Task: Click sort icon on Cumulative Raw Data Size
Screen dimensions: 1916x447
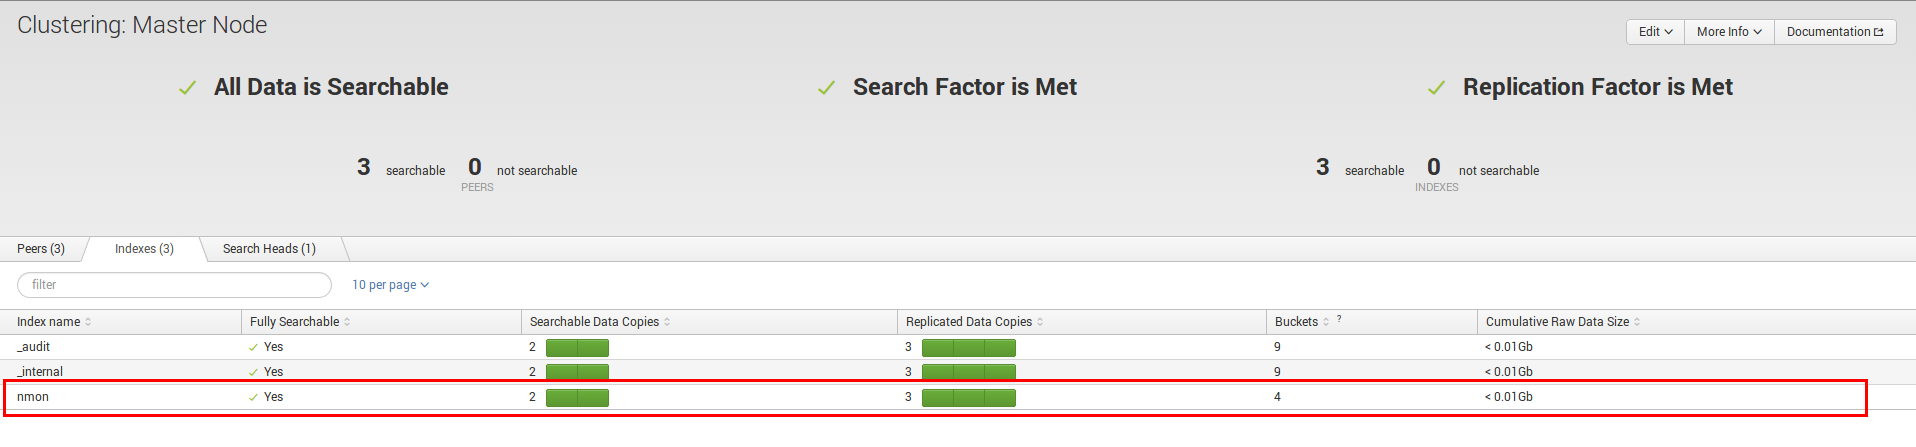Action: [x=1637, y=322]
